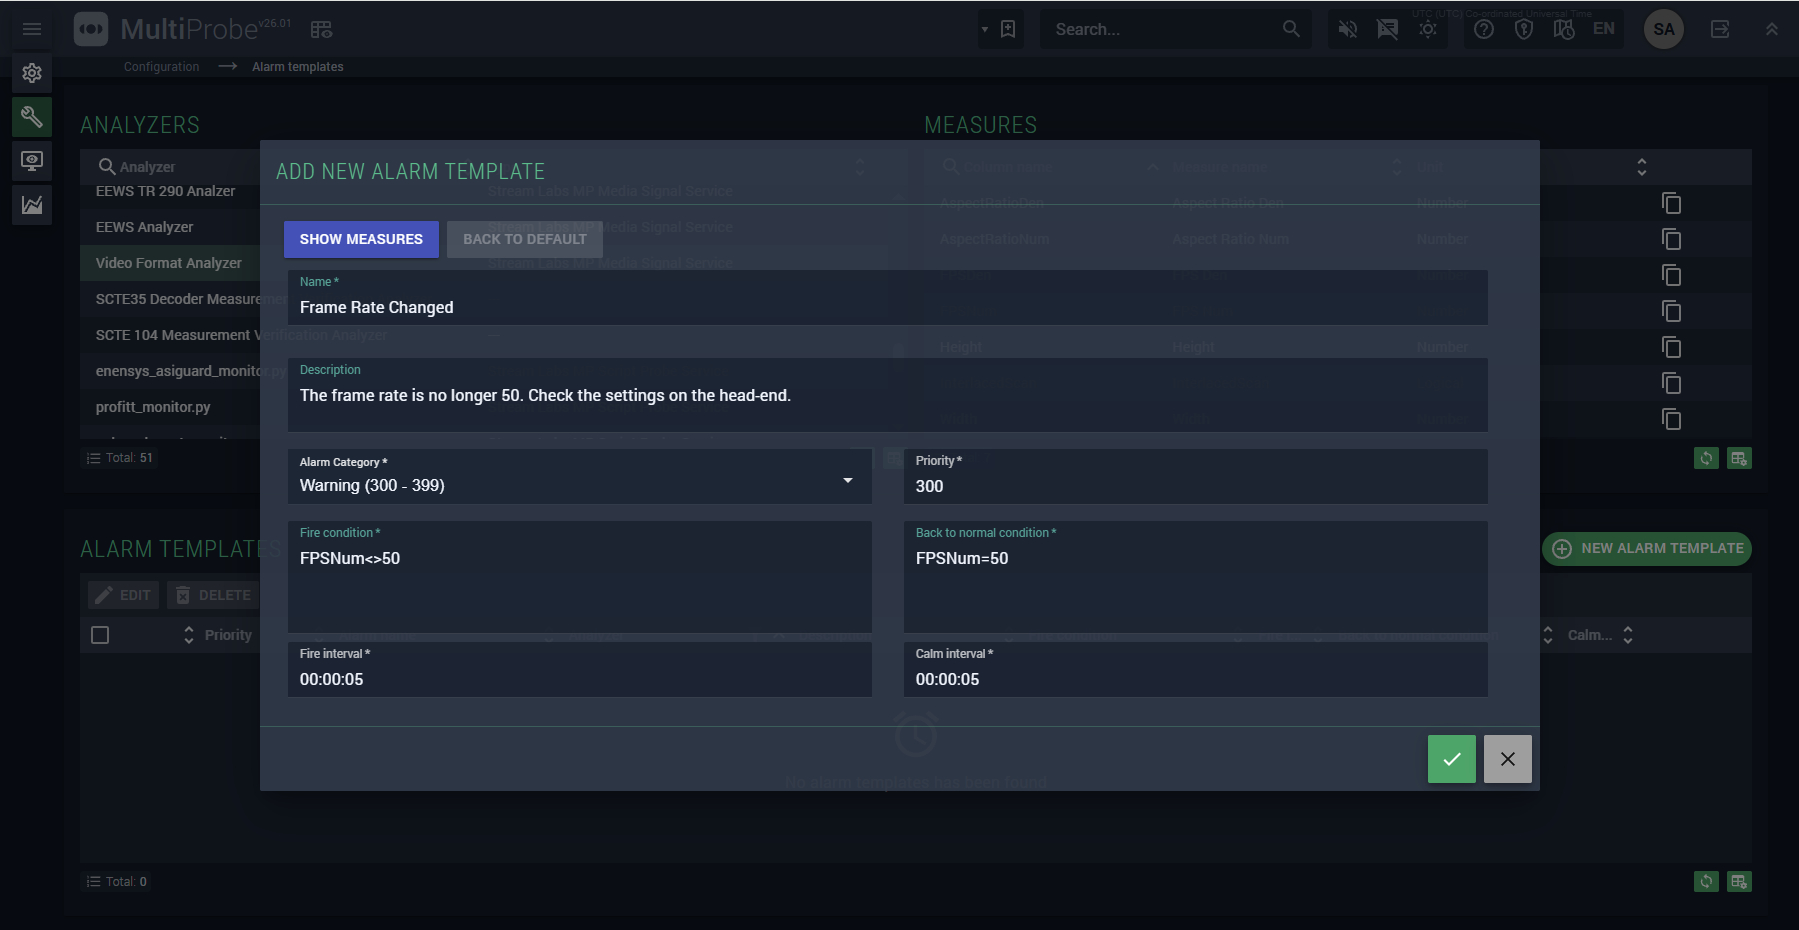Screen dimensions: 1799x930
Task: Click the SHOW MEASURES button
Action: click(361, 239)
